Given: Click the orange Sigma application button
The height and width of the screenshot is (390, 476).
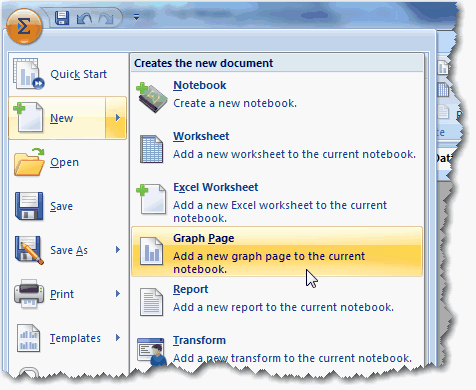Looking at the screenshot, I should coord(24,26).
